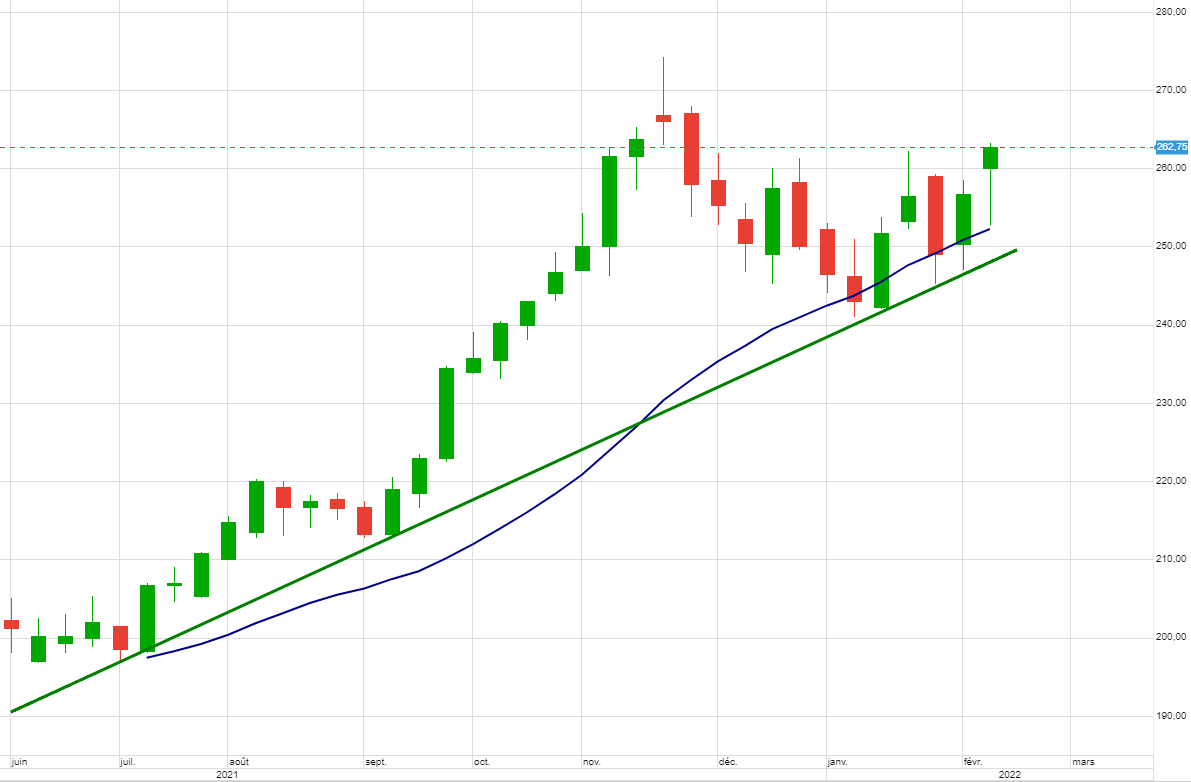
Task: Select the last green candle on the right
Action: (x=990, y=158)
